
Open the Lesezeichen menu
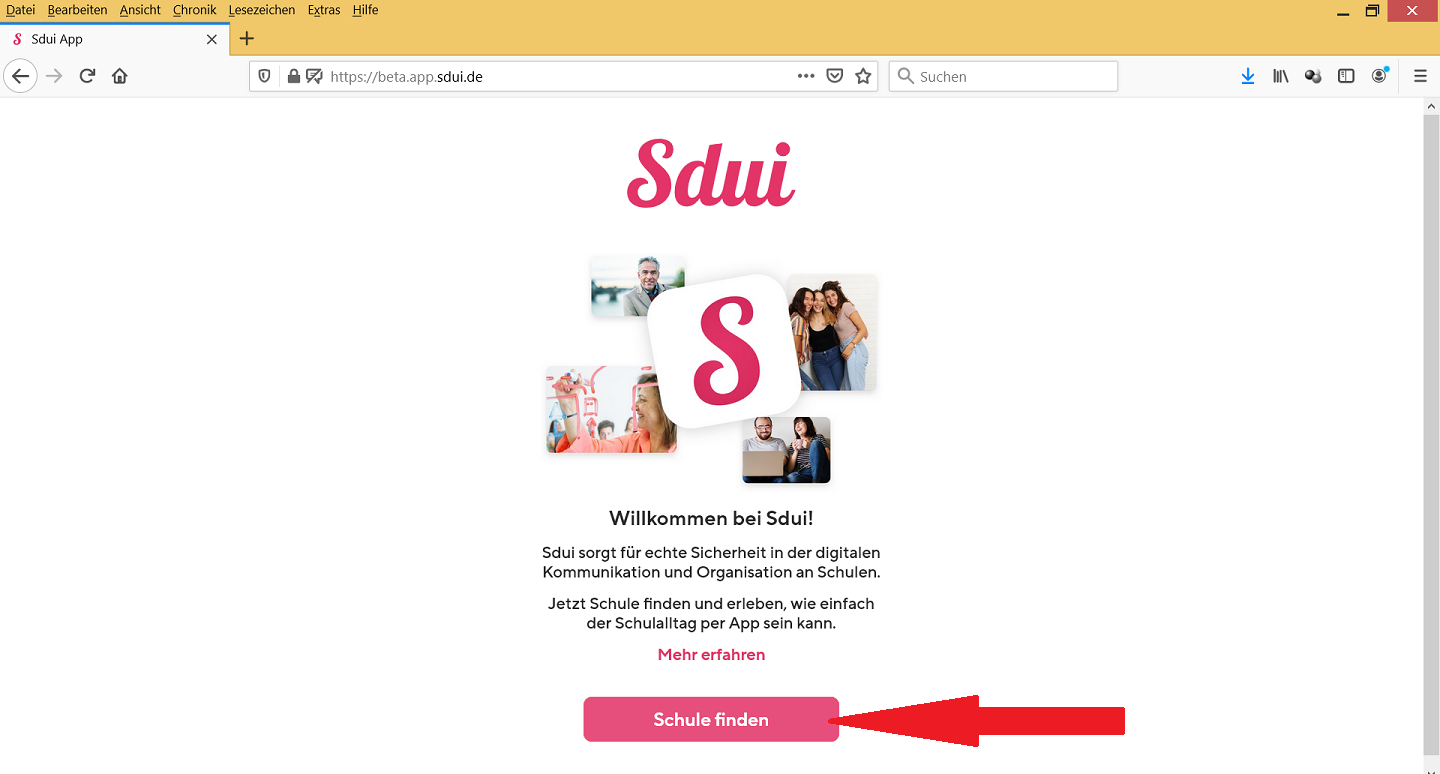click(x=262, y=10)
